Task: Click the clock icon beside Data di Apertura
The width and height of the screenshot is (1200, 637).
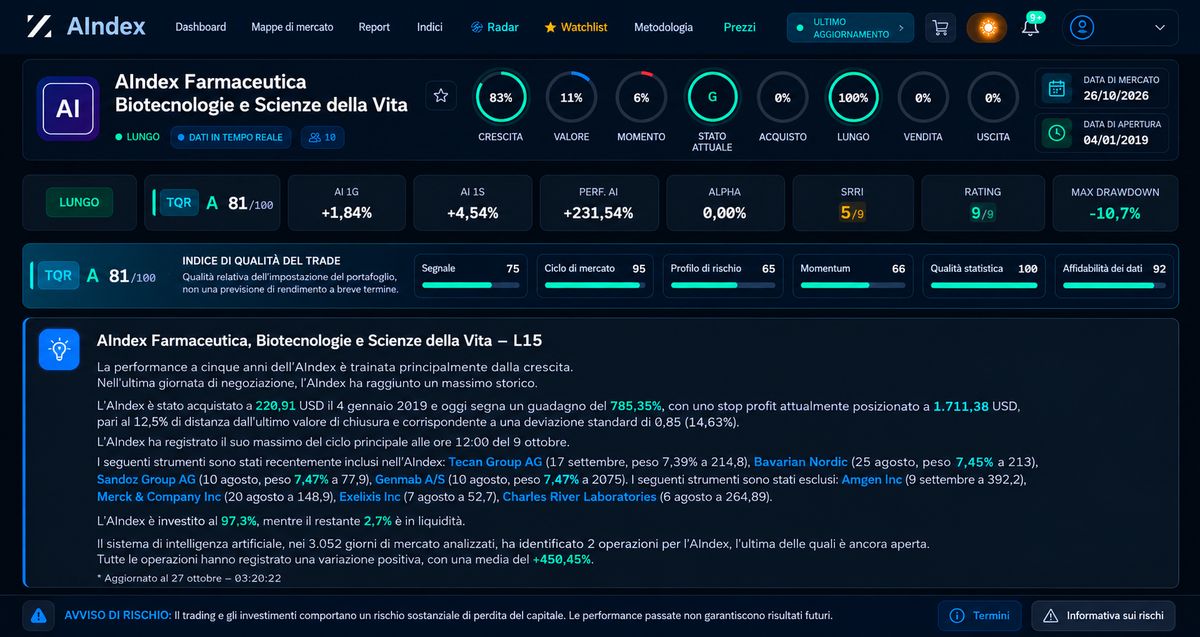Action: pos(1057,132)
